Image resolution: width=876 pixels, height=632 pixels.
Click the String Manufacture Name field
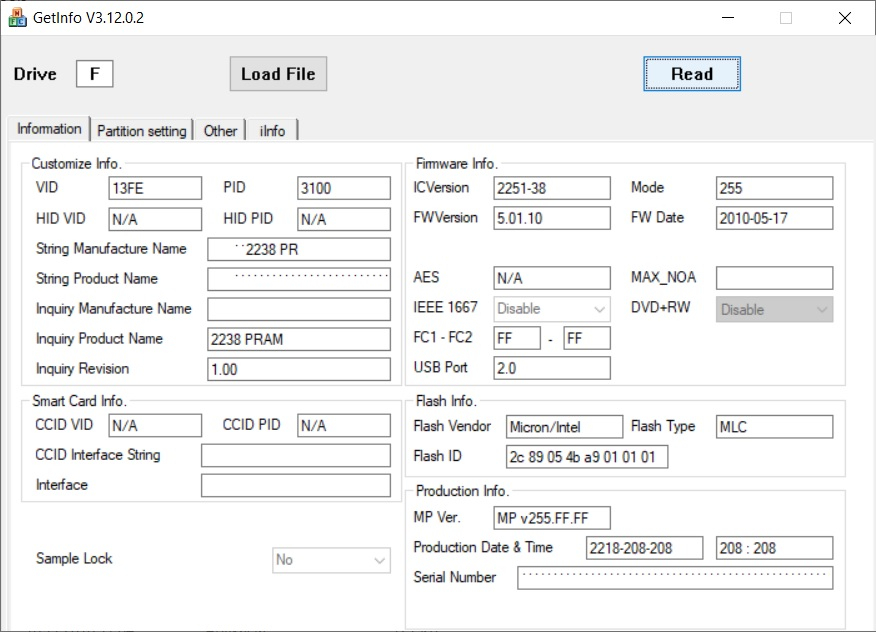click(299, 249)
